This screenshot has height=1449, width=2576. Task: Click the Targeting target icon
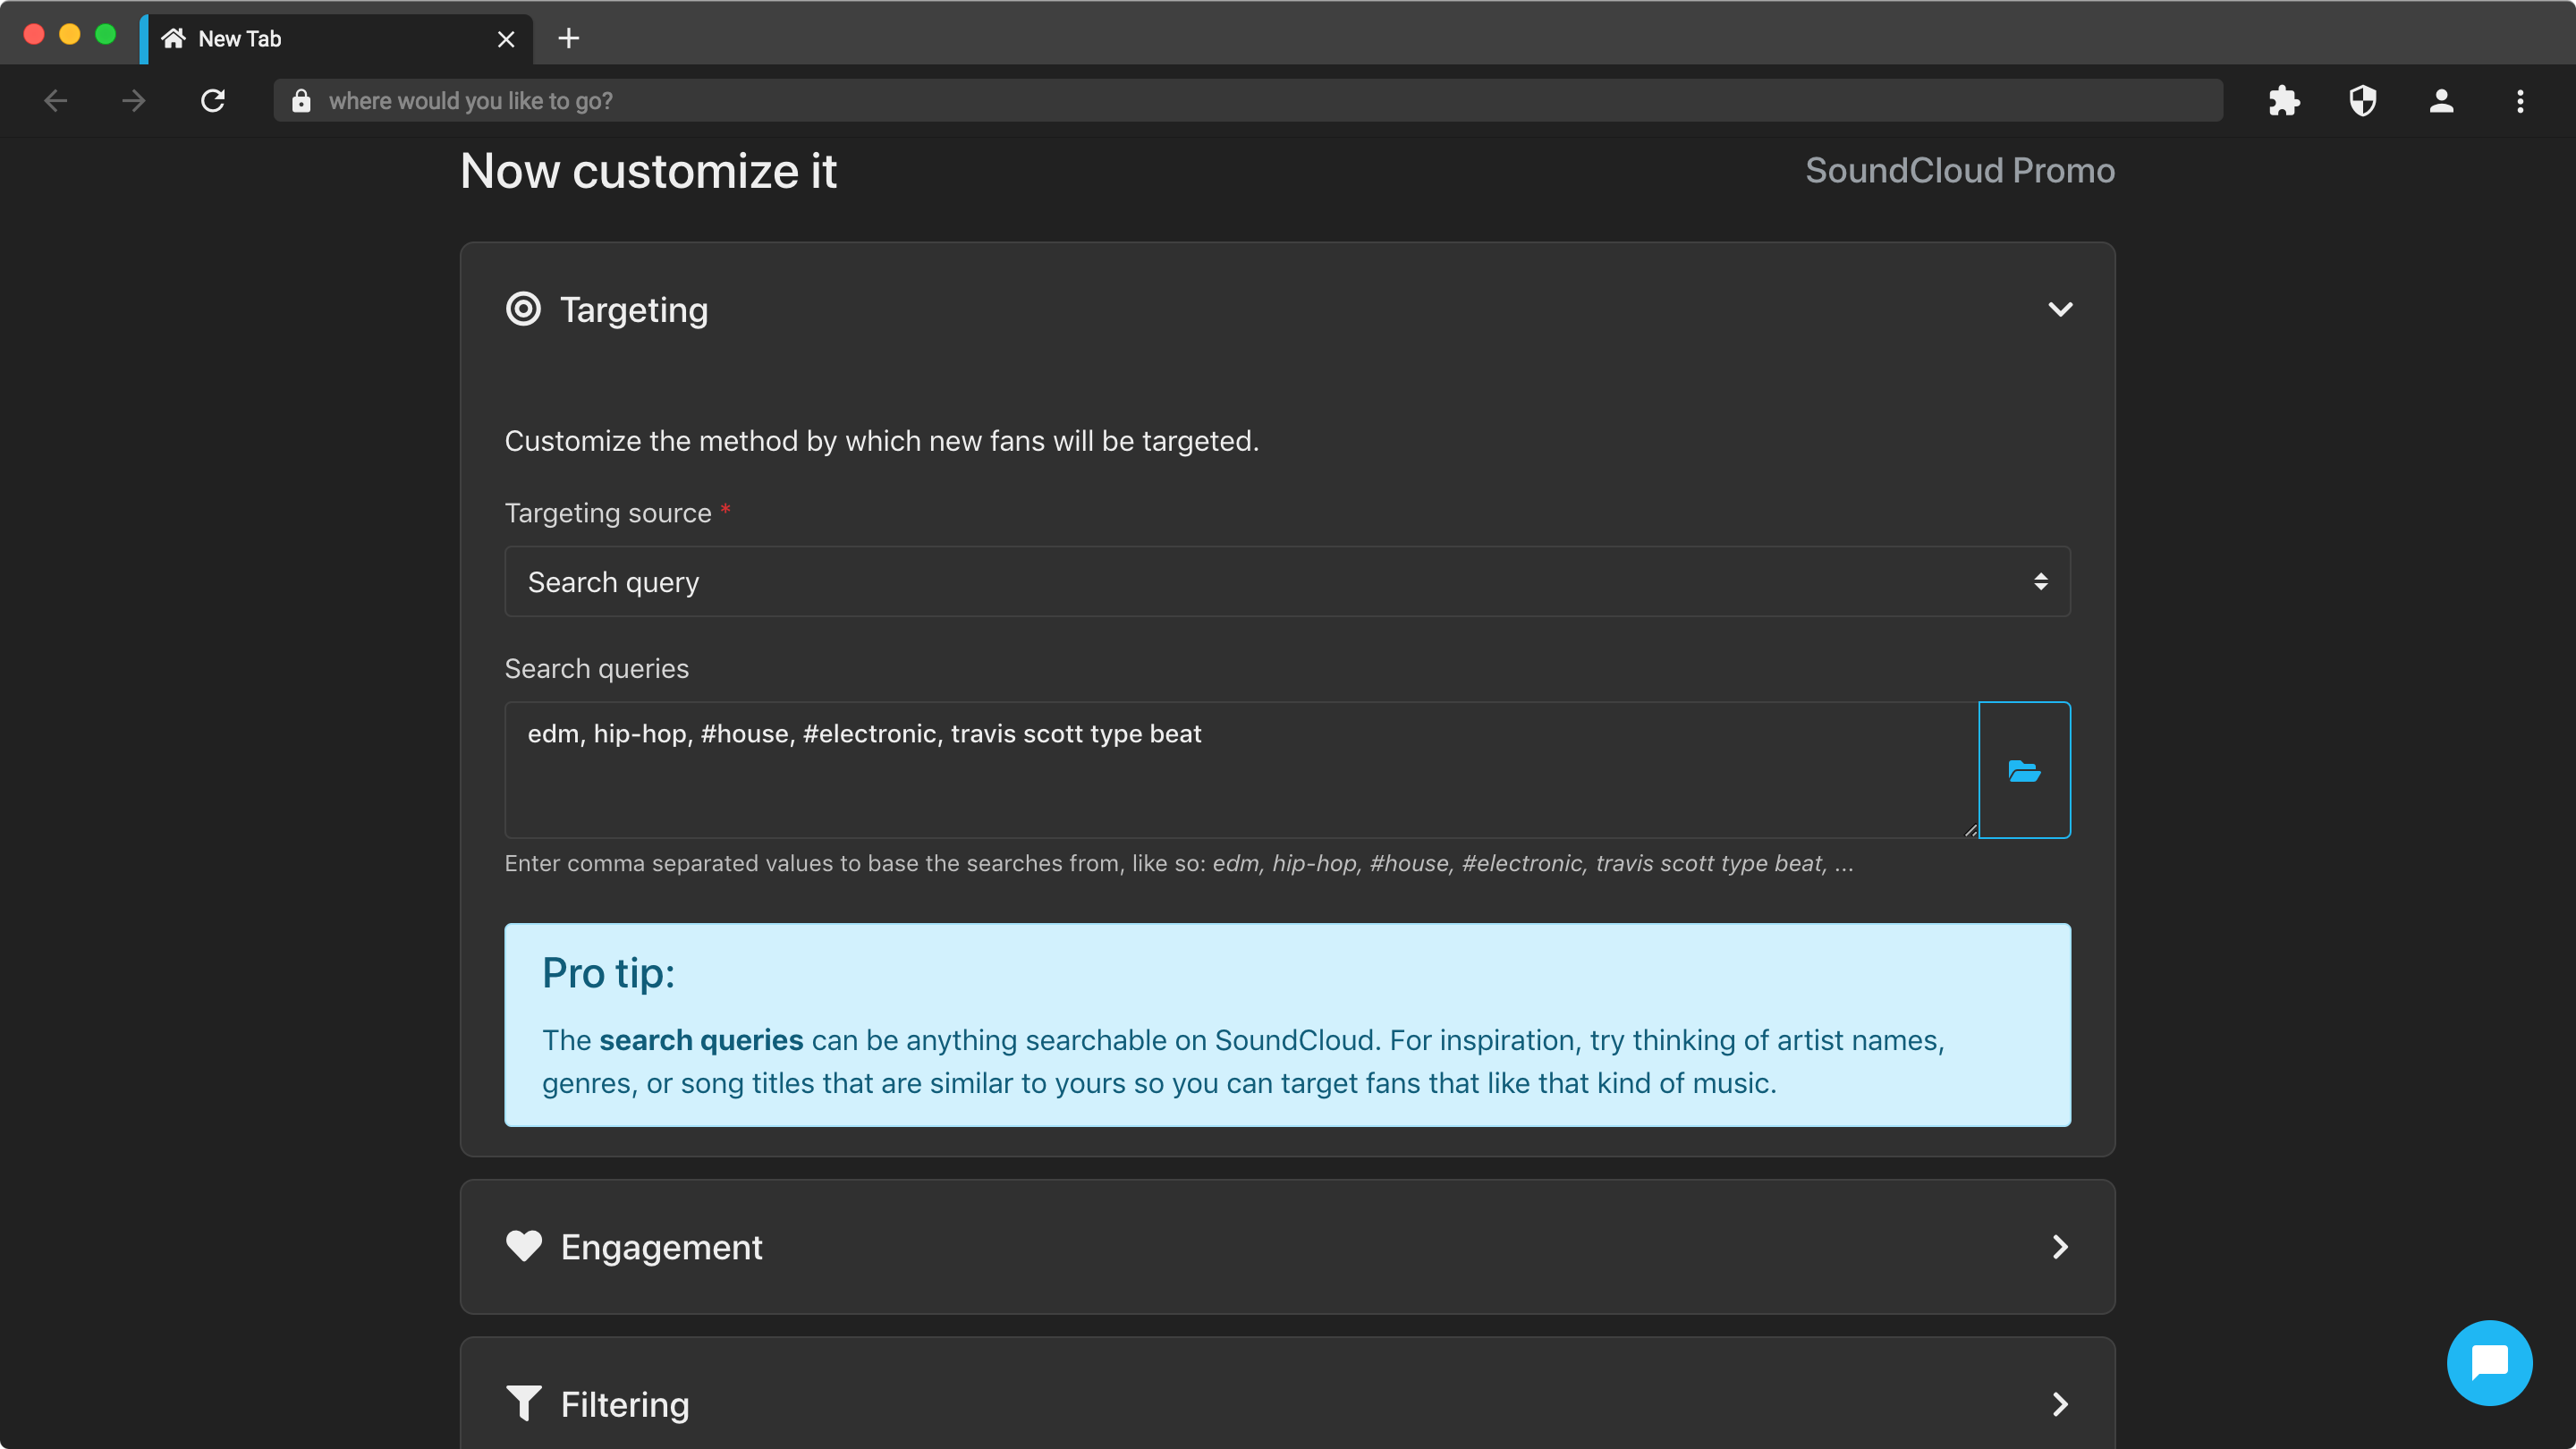(523, 309)
